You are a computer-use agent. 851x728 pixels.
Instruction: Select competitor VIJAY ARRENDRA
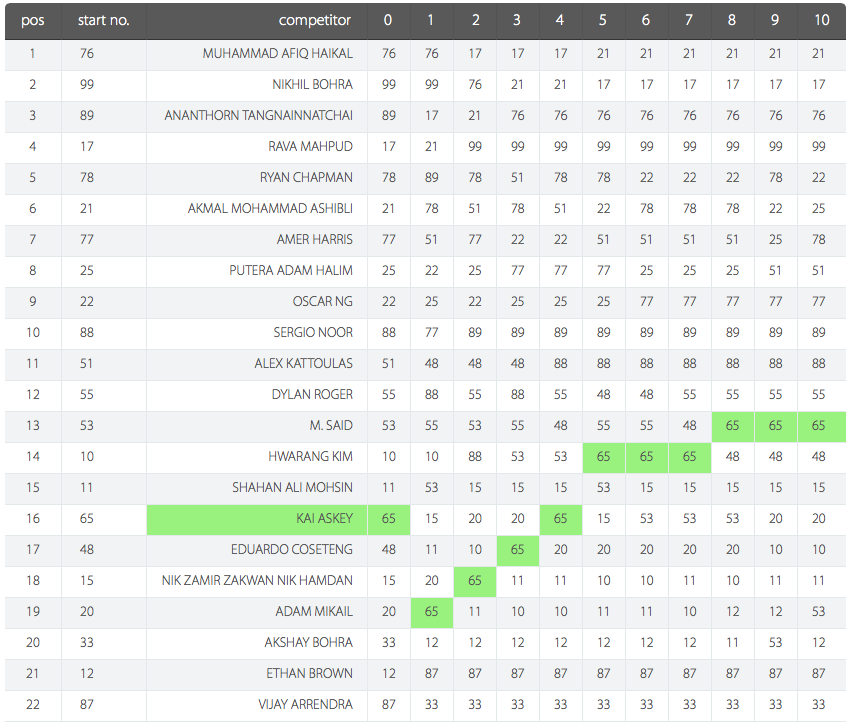click(305, 705)
